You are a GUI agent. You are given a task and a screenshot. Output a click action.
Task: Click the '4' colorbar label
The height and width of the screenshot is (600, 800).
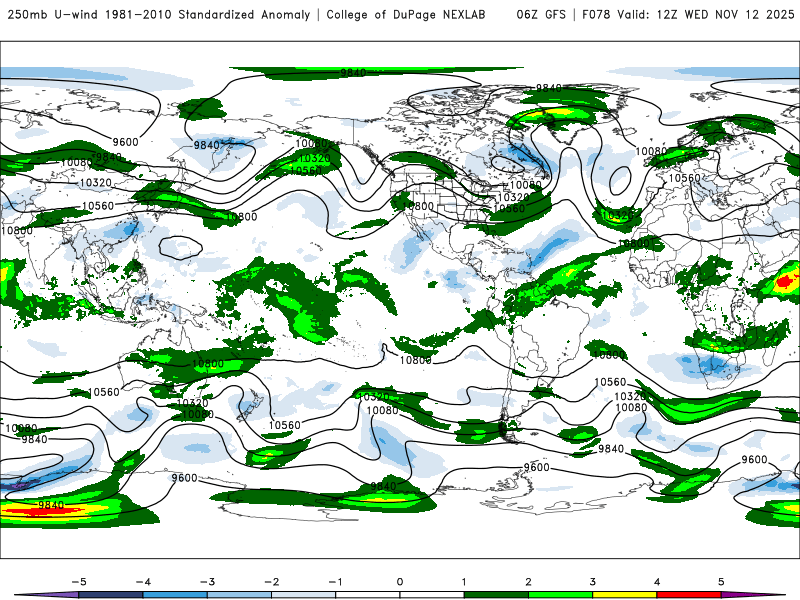[x=657, y=582]
